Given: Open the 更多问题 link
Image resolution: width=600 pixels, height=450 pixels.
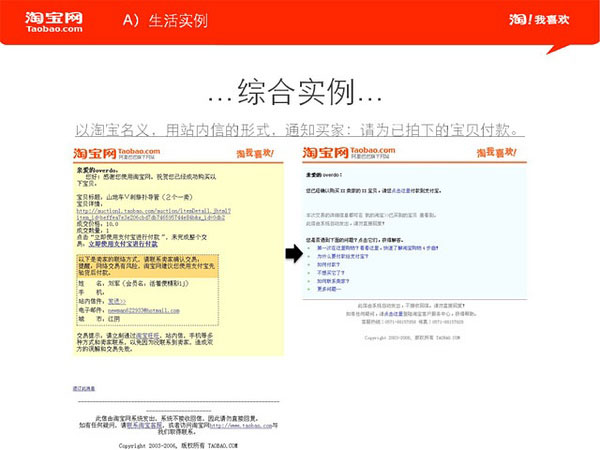Looking at the screenshot, I should [329, 289].
